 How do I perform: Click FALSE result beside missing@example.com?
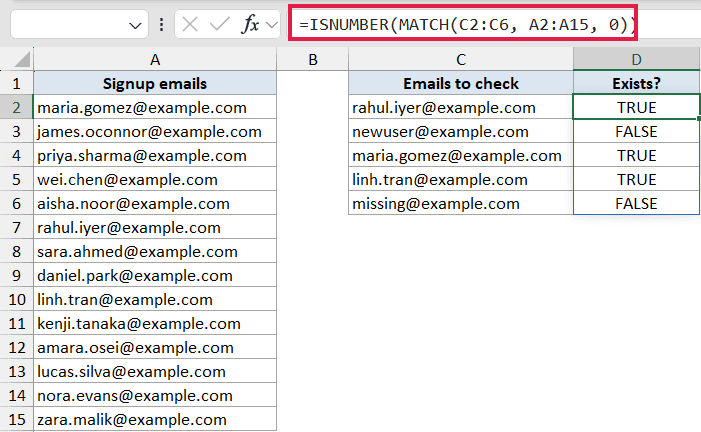pos(636,203)
